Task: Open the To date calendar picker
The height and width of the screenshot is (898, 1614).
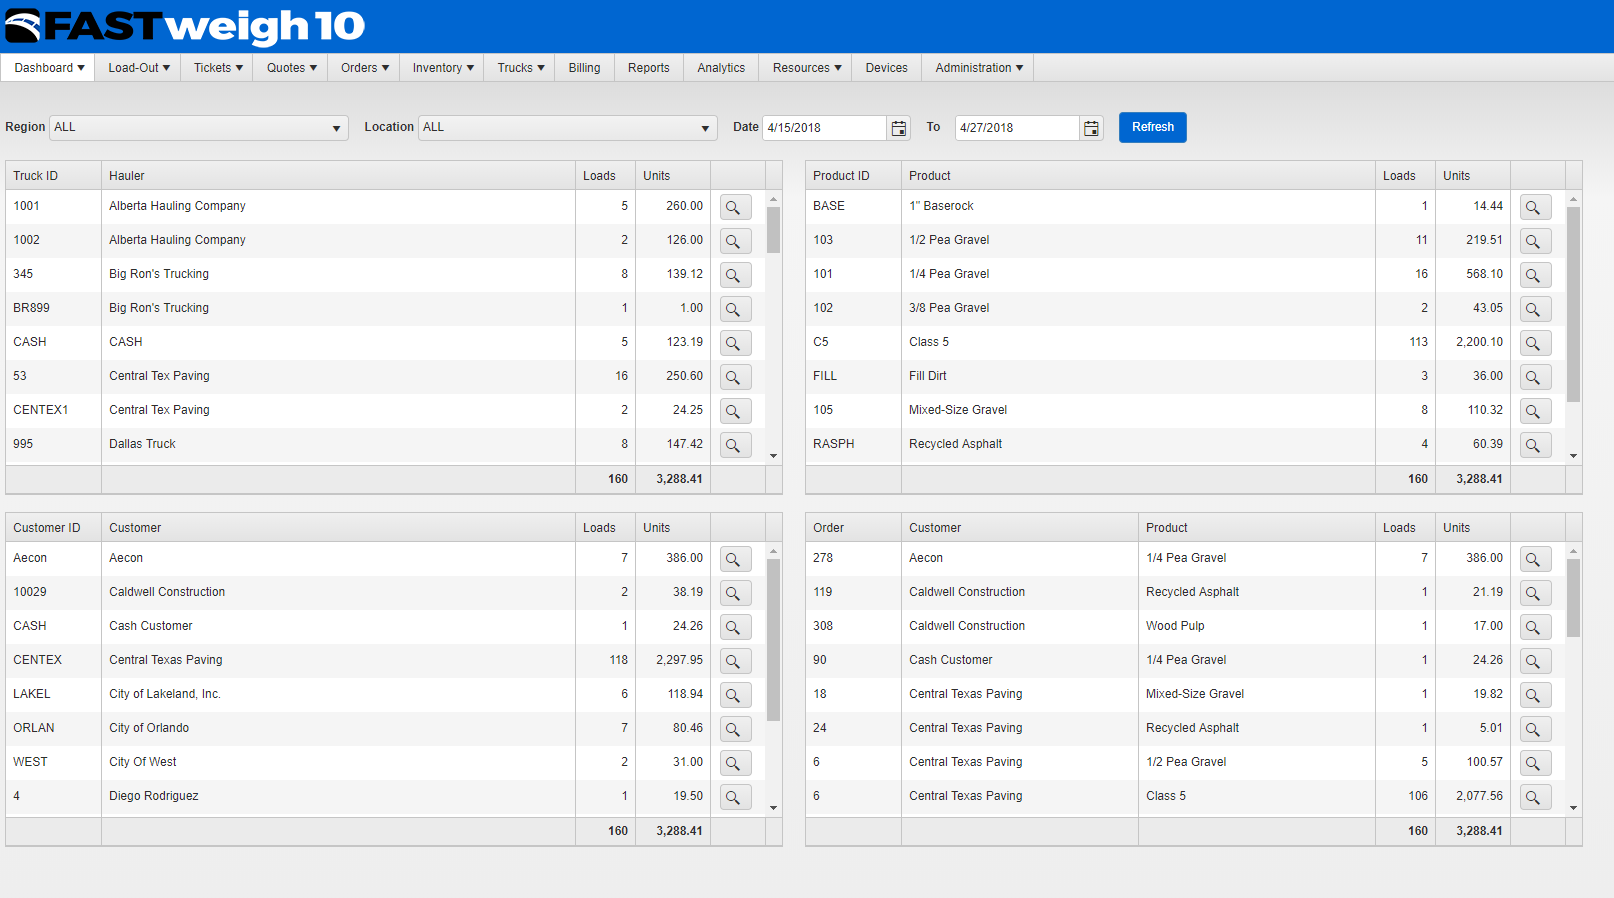Action: pos(1091,128)
